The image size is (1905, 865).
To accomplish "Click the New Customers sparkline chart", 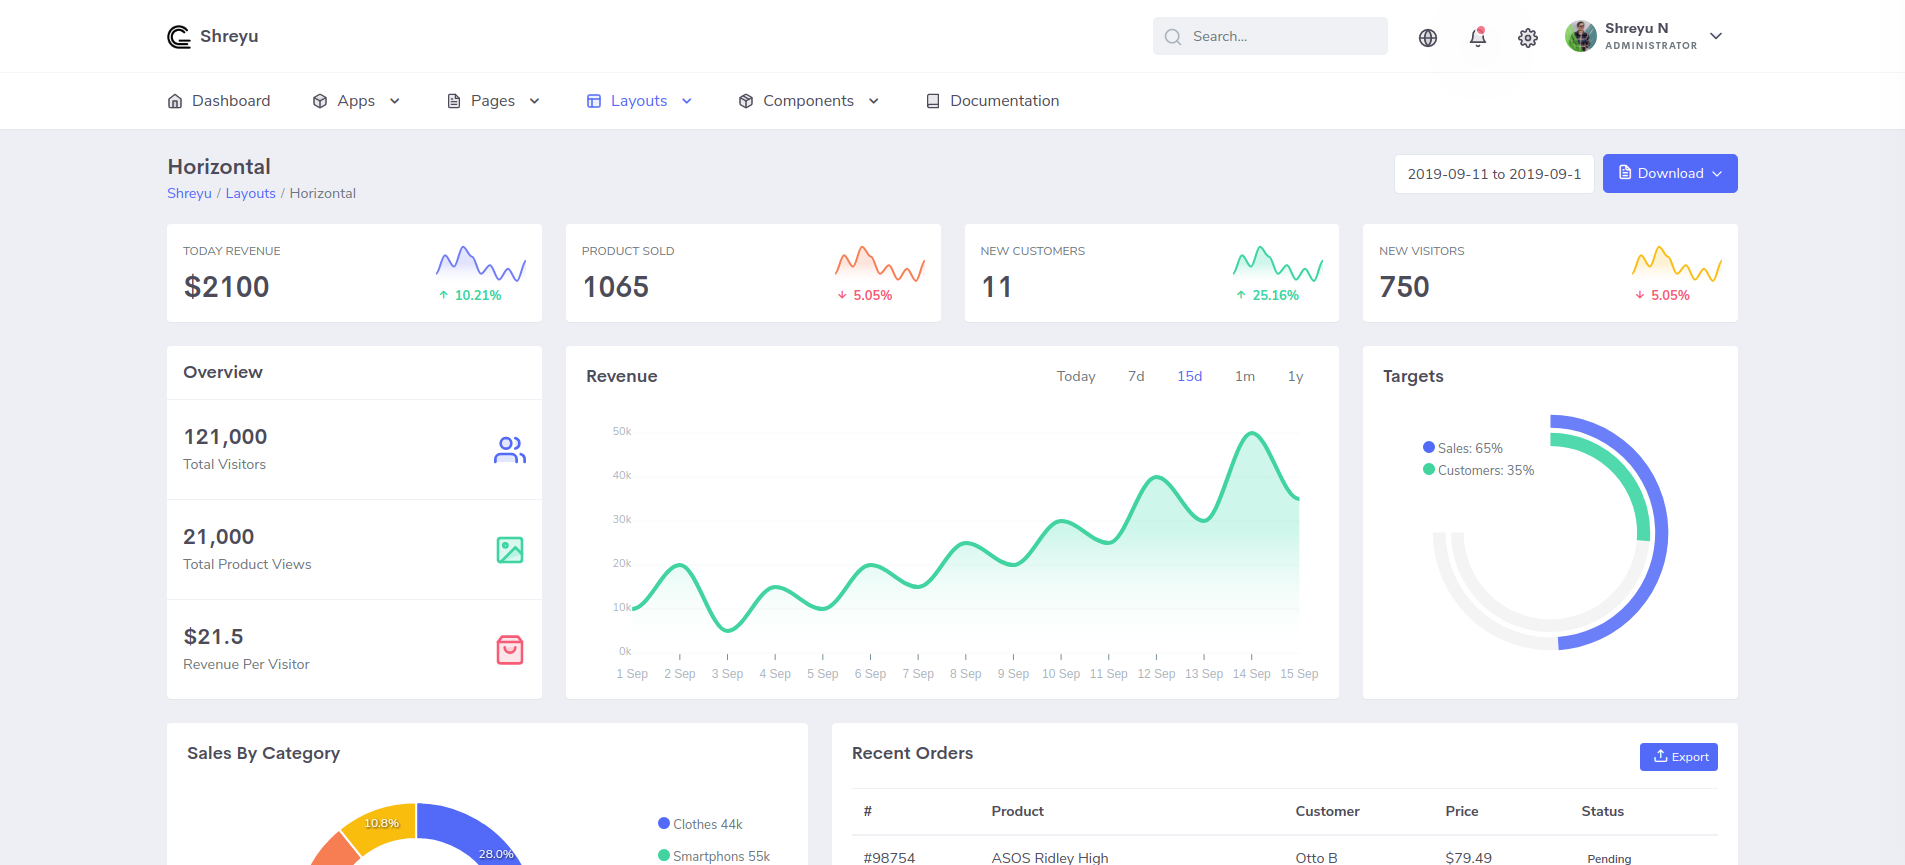I will tap(1278, 264).
